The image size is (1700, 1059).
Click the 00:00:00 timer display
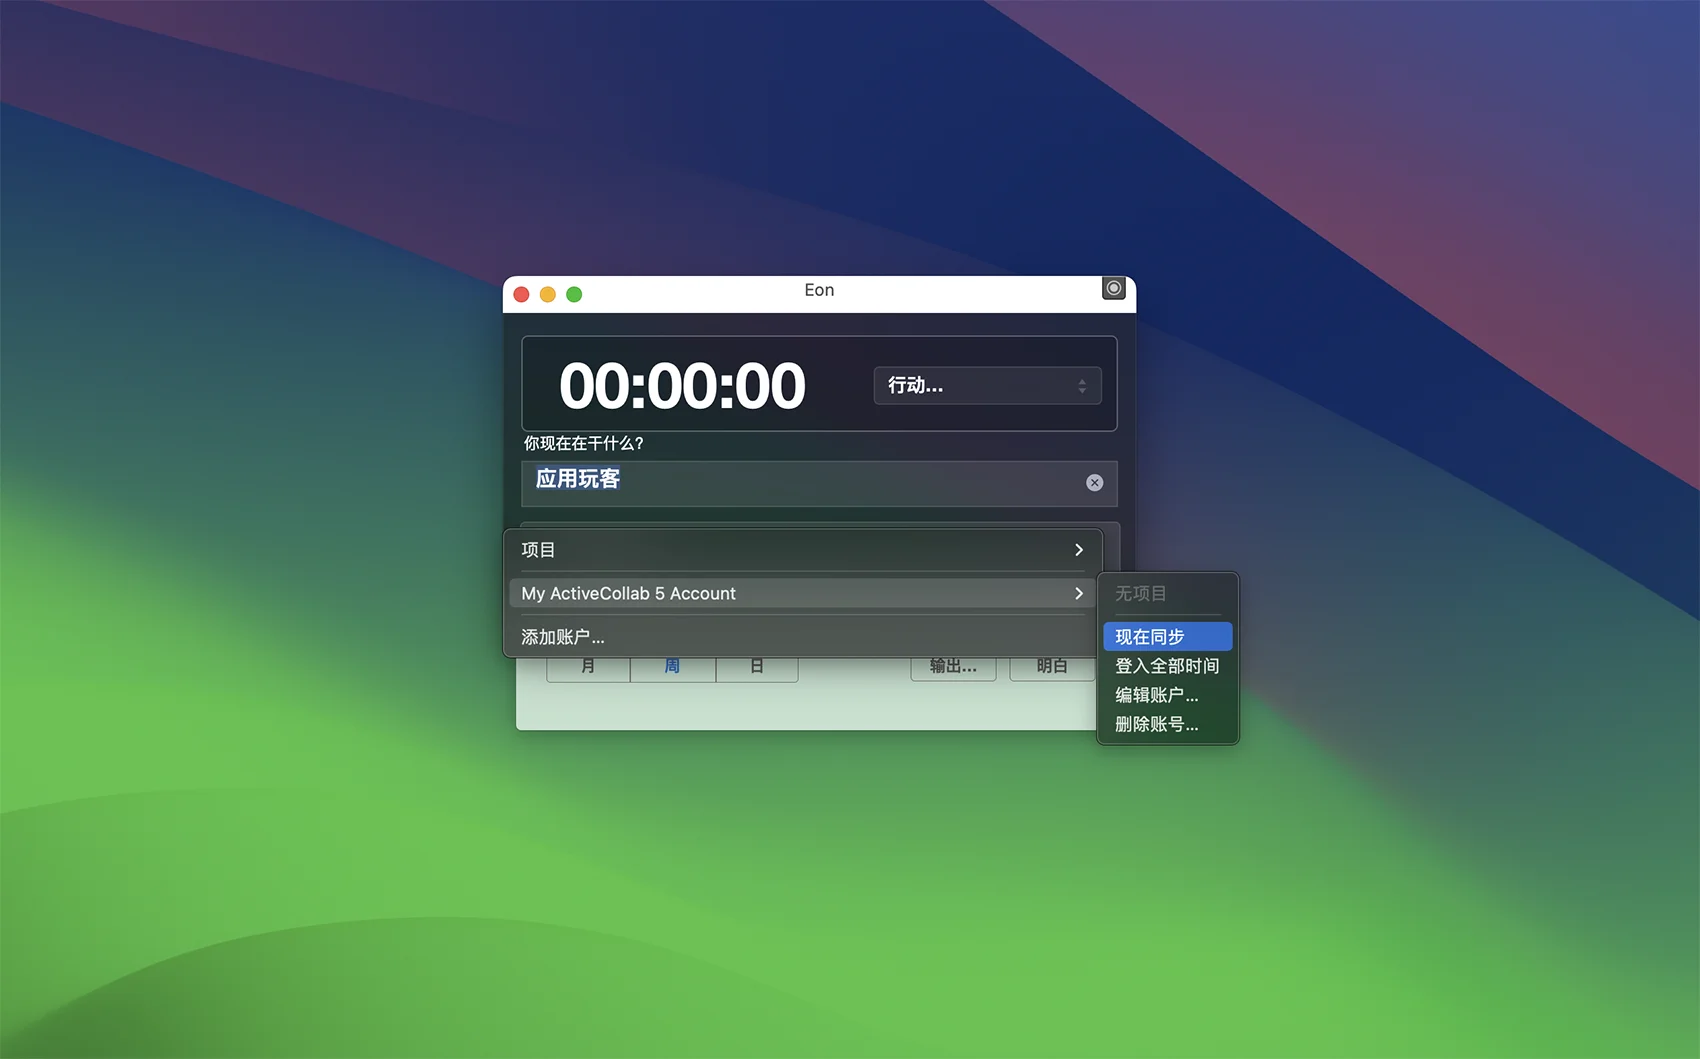point(682,386)
